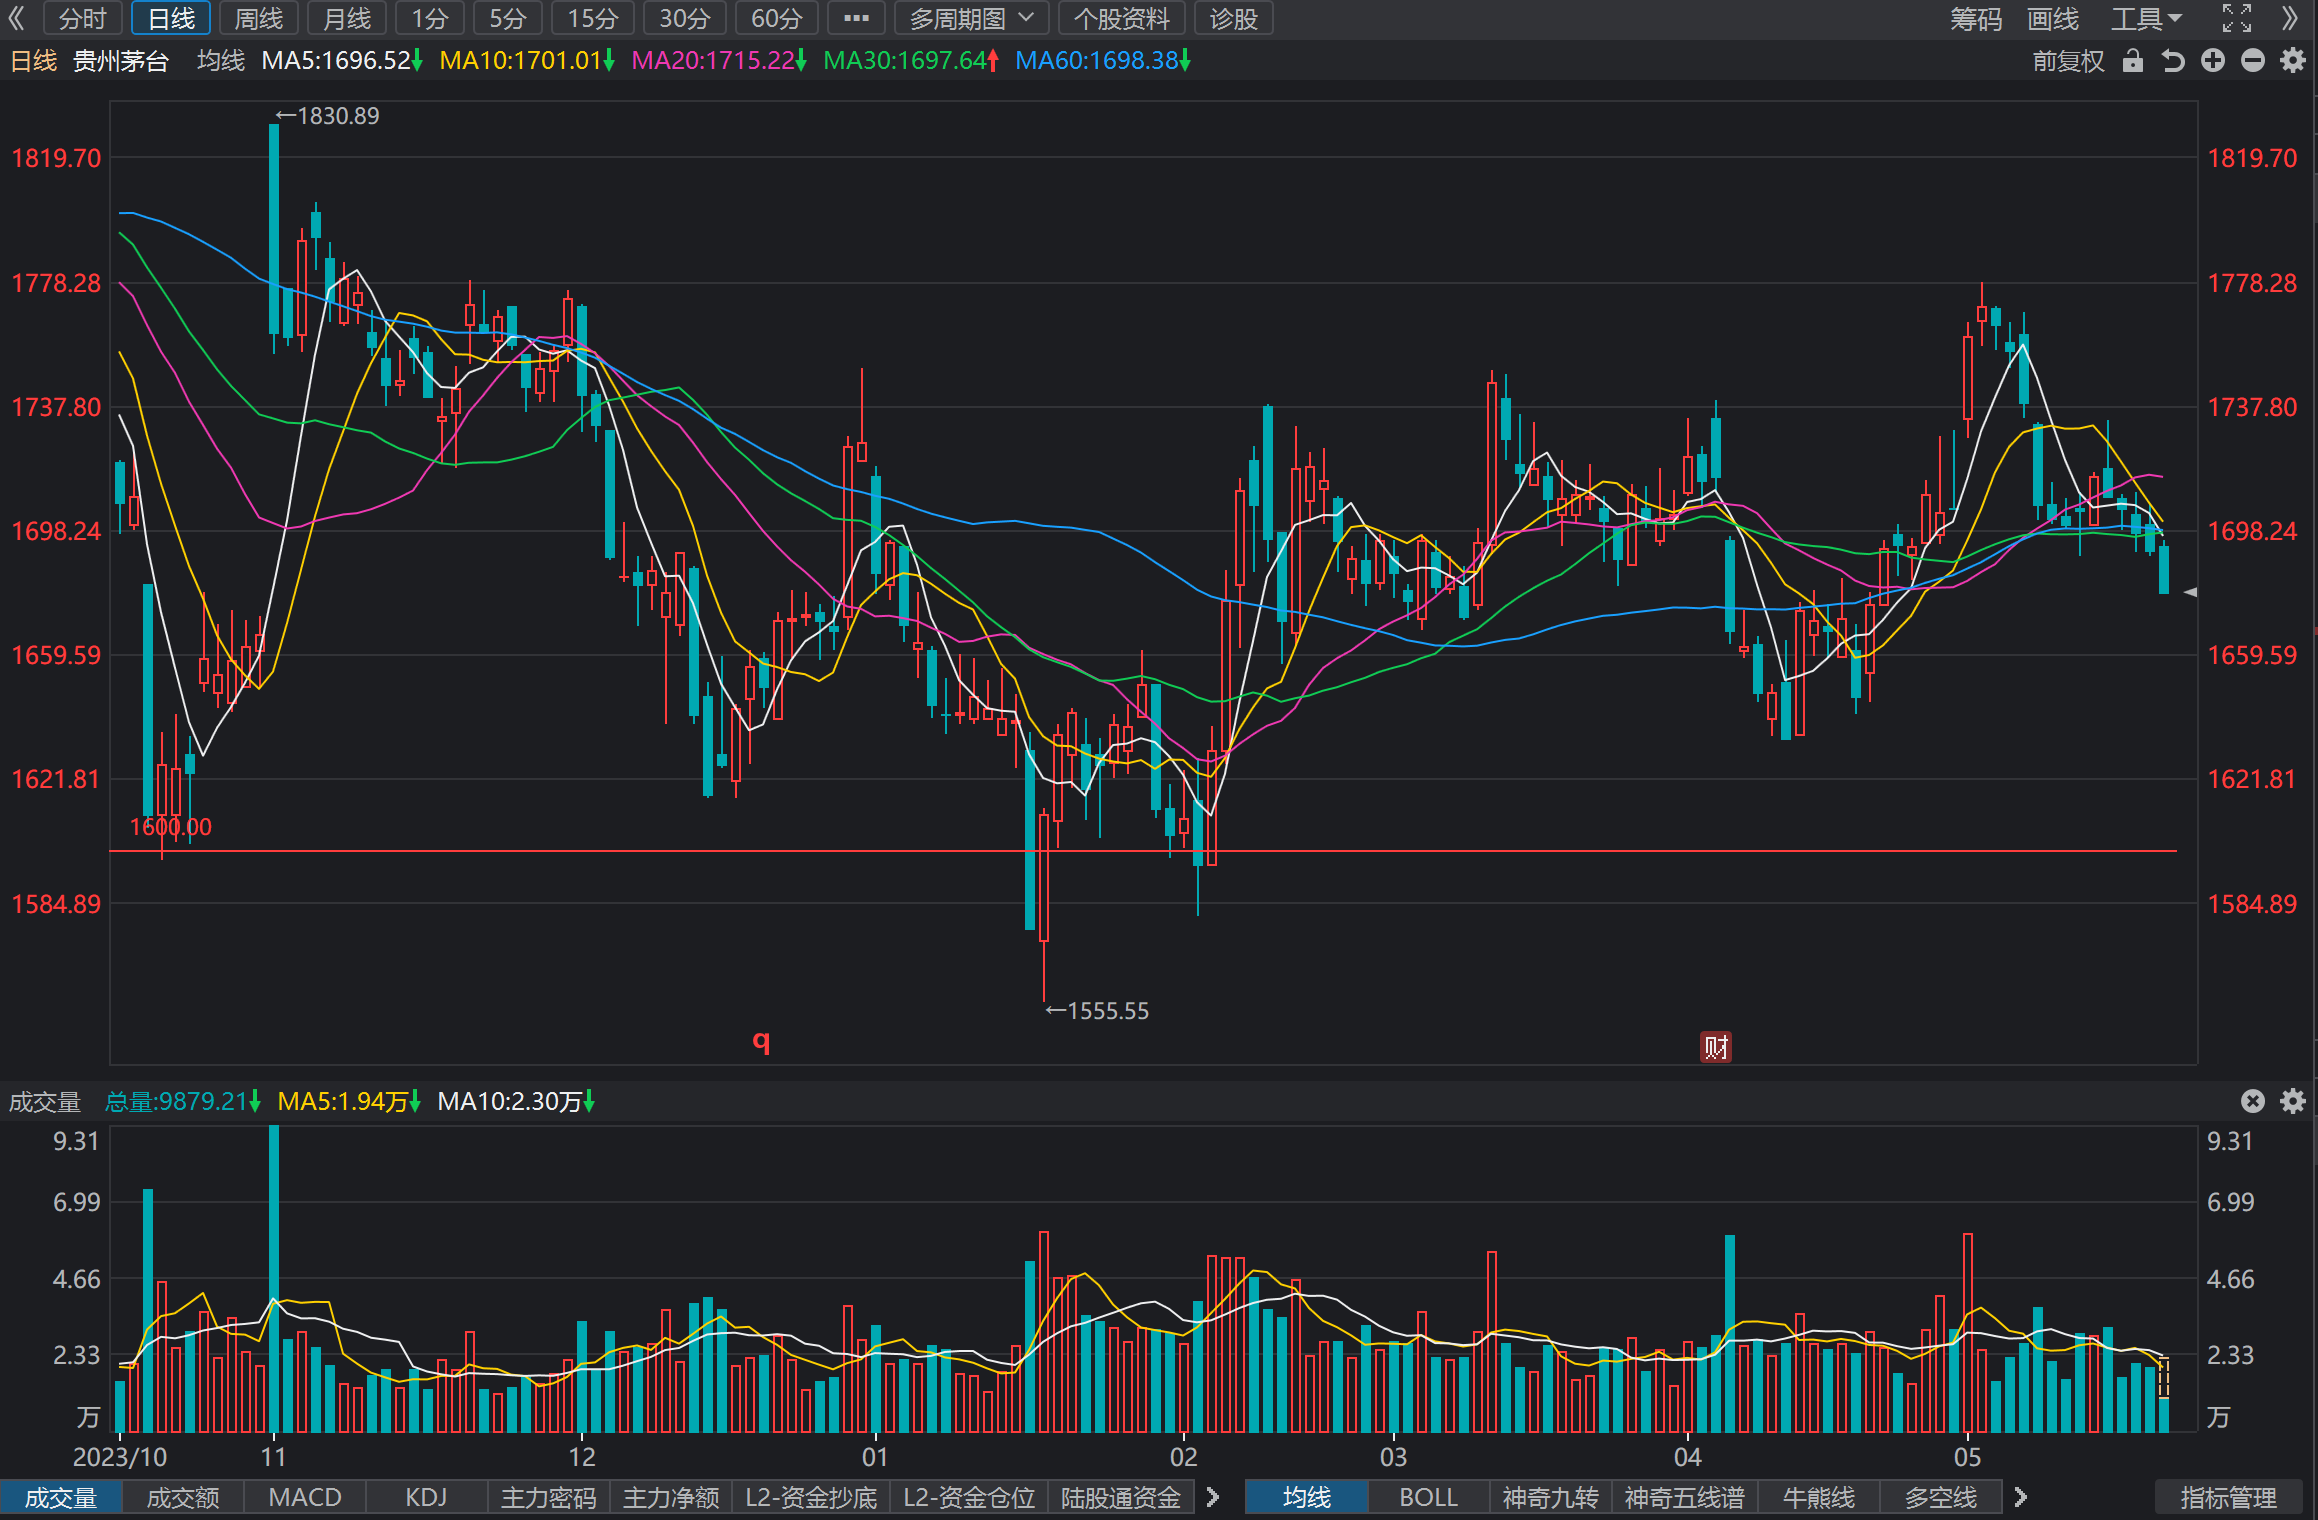Click MA20:1715.22 magenta legend label

(x=719, y=61)
